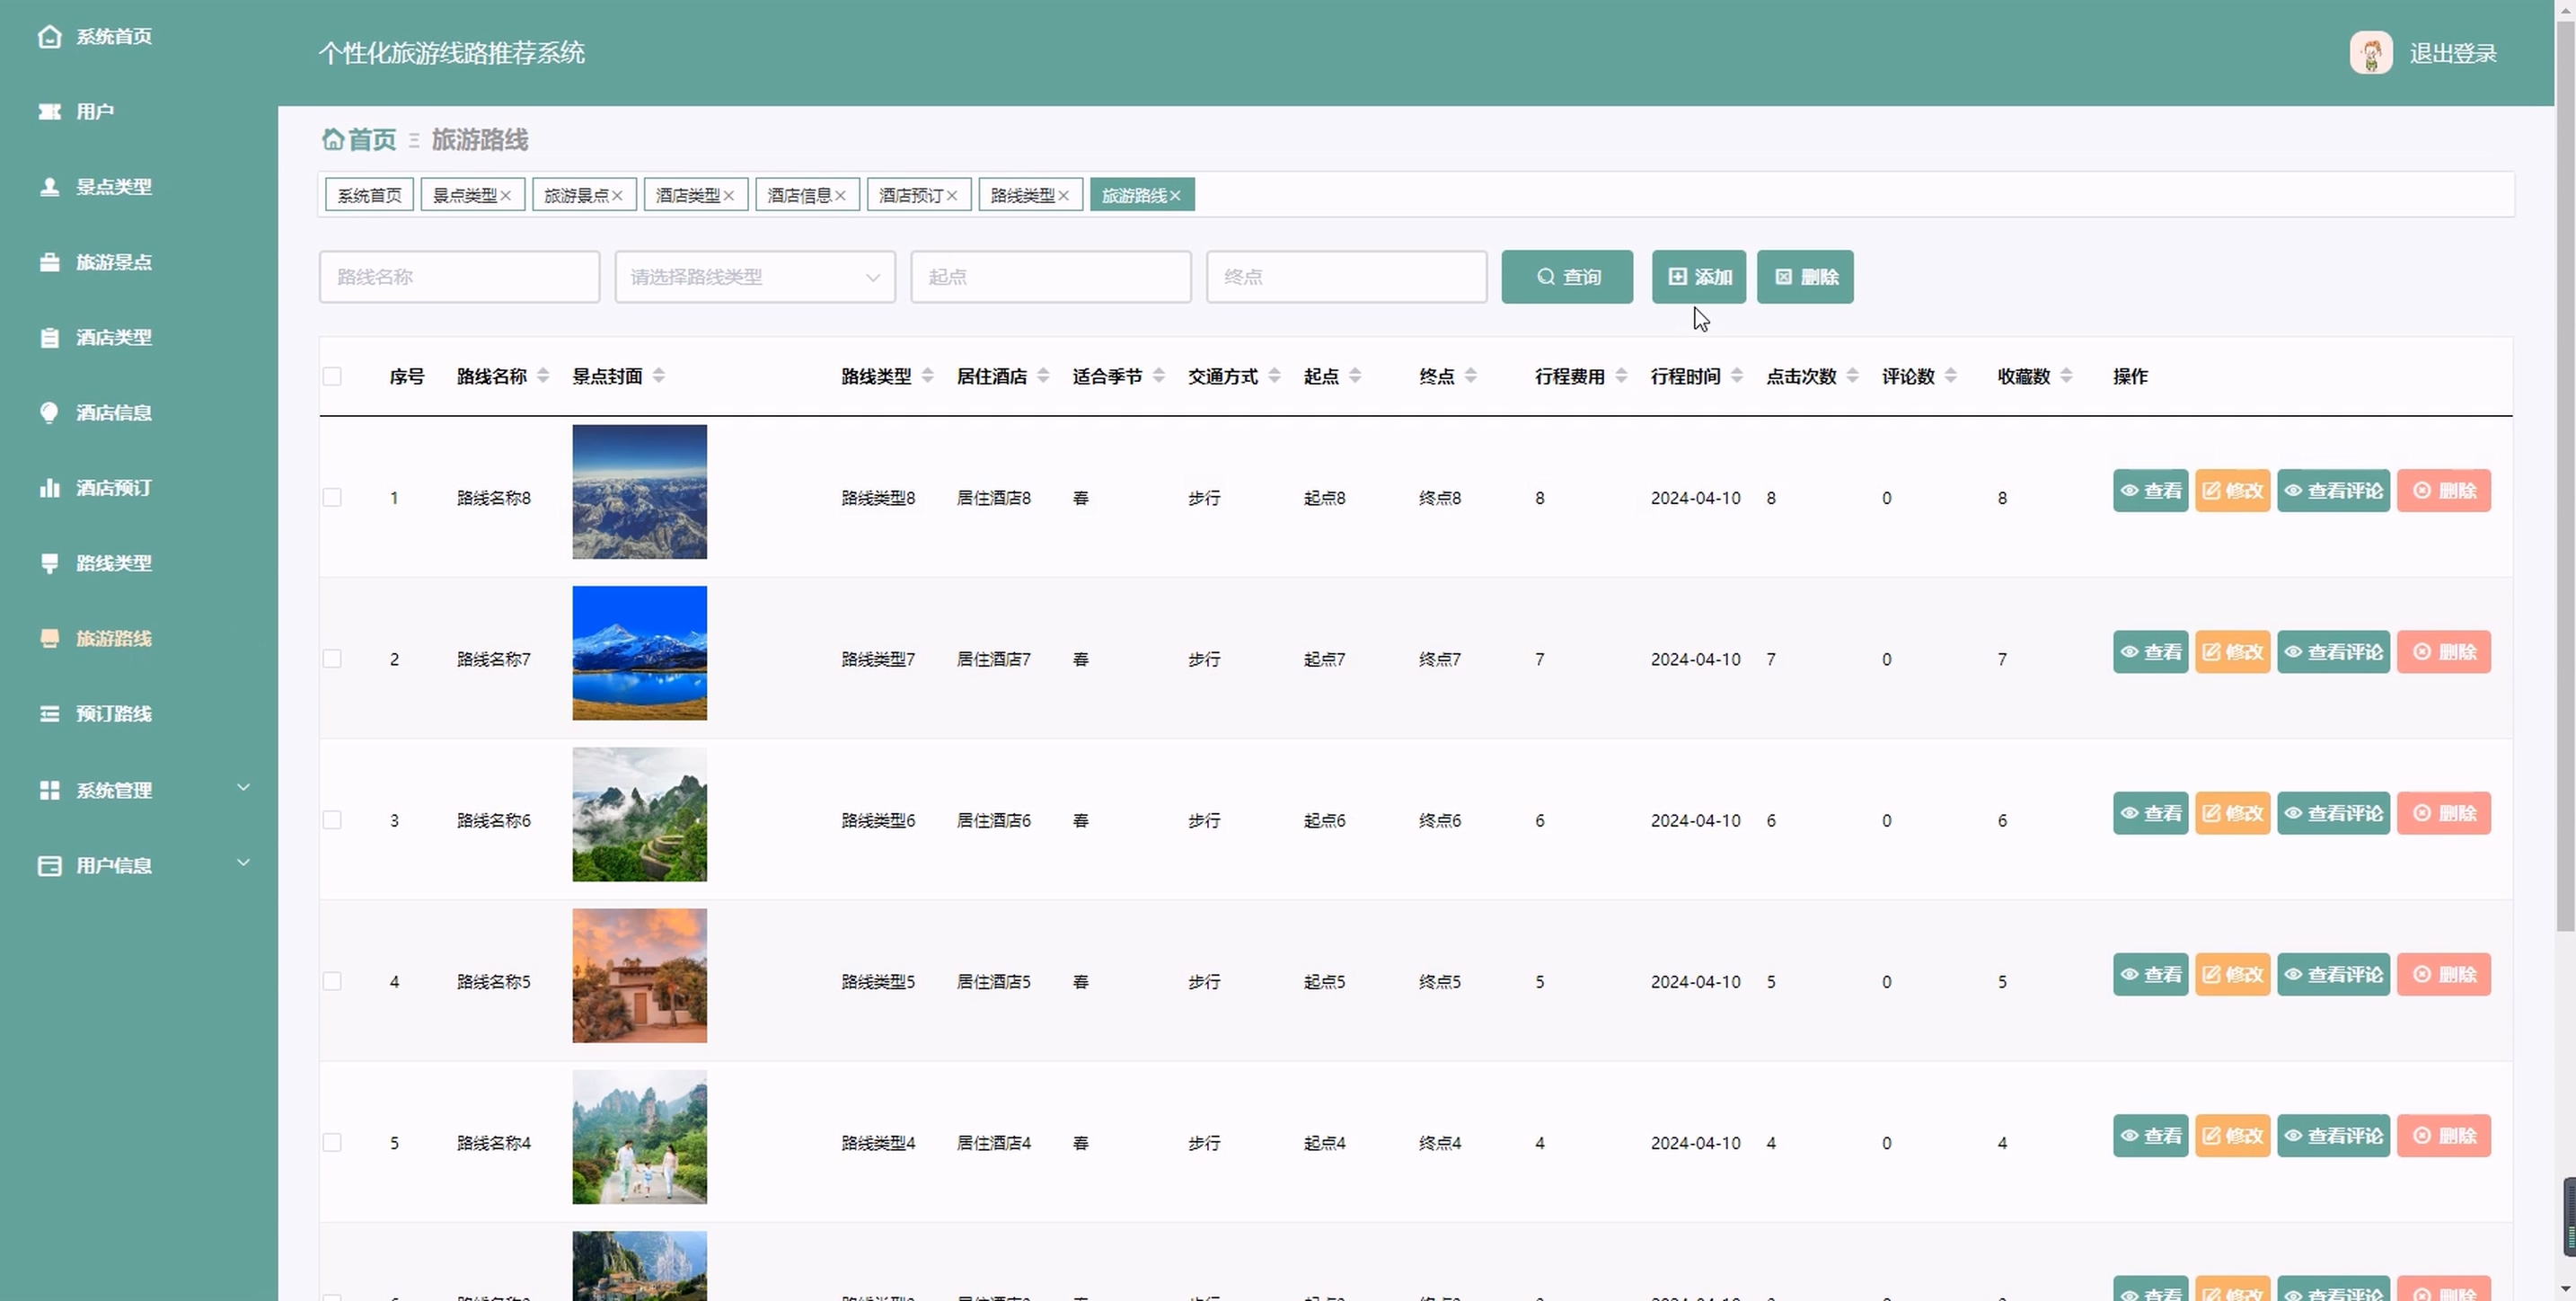Check the row for 路线名称7
This screenshot has width=2576, height=1301.
pyautogui.click(x=332, y=659)
